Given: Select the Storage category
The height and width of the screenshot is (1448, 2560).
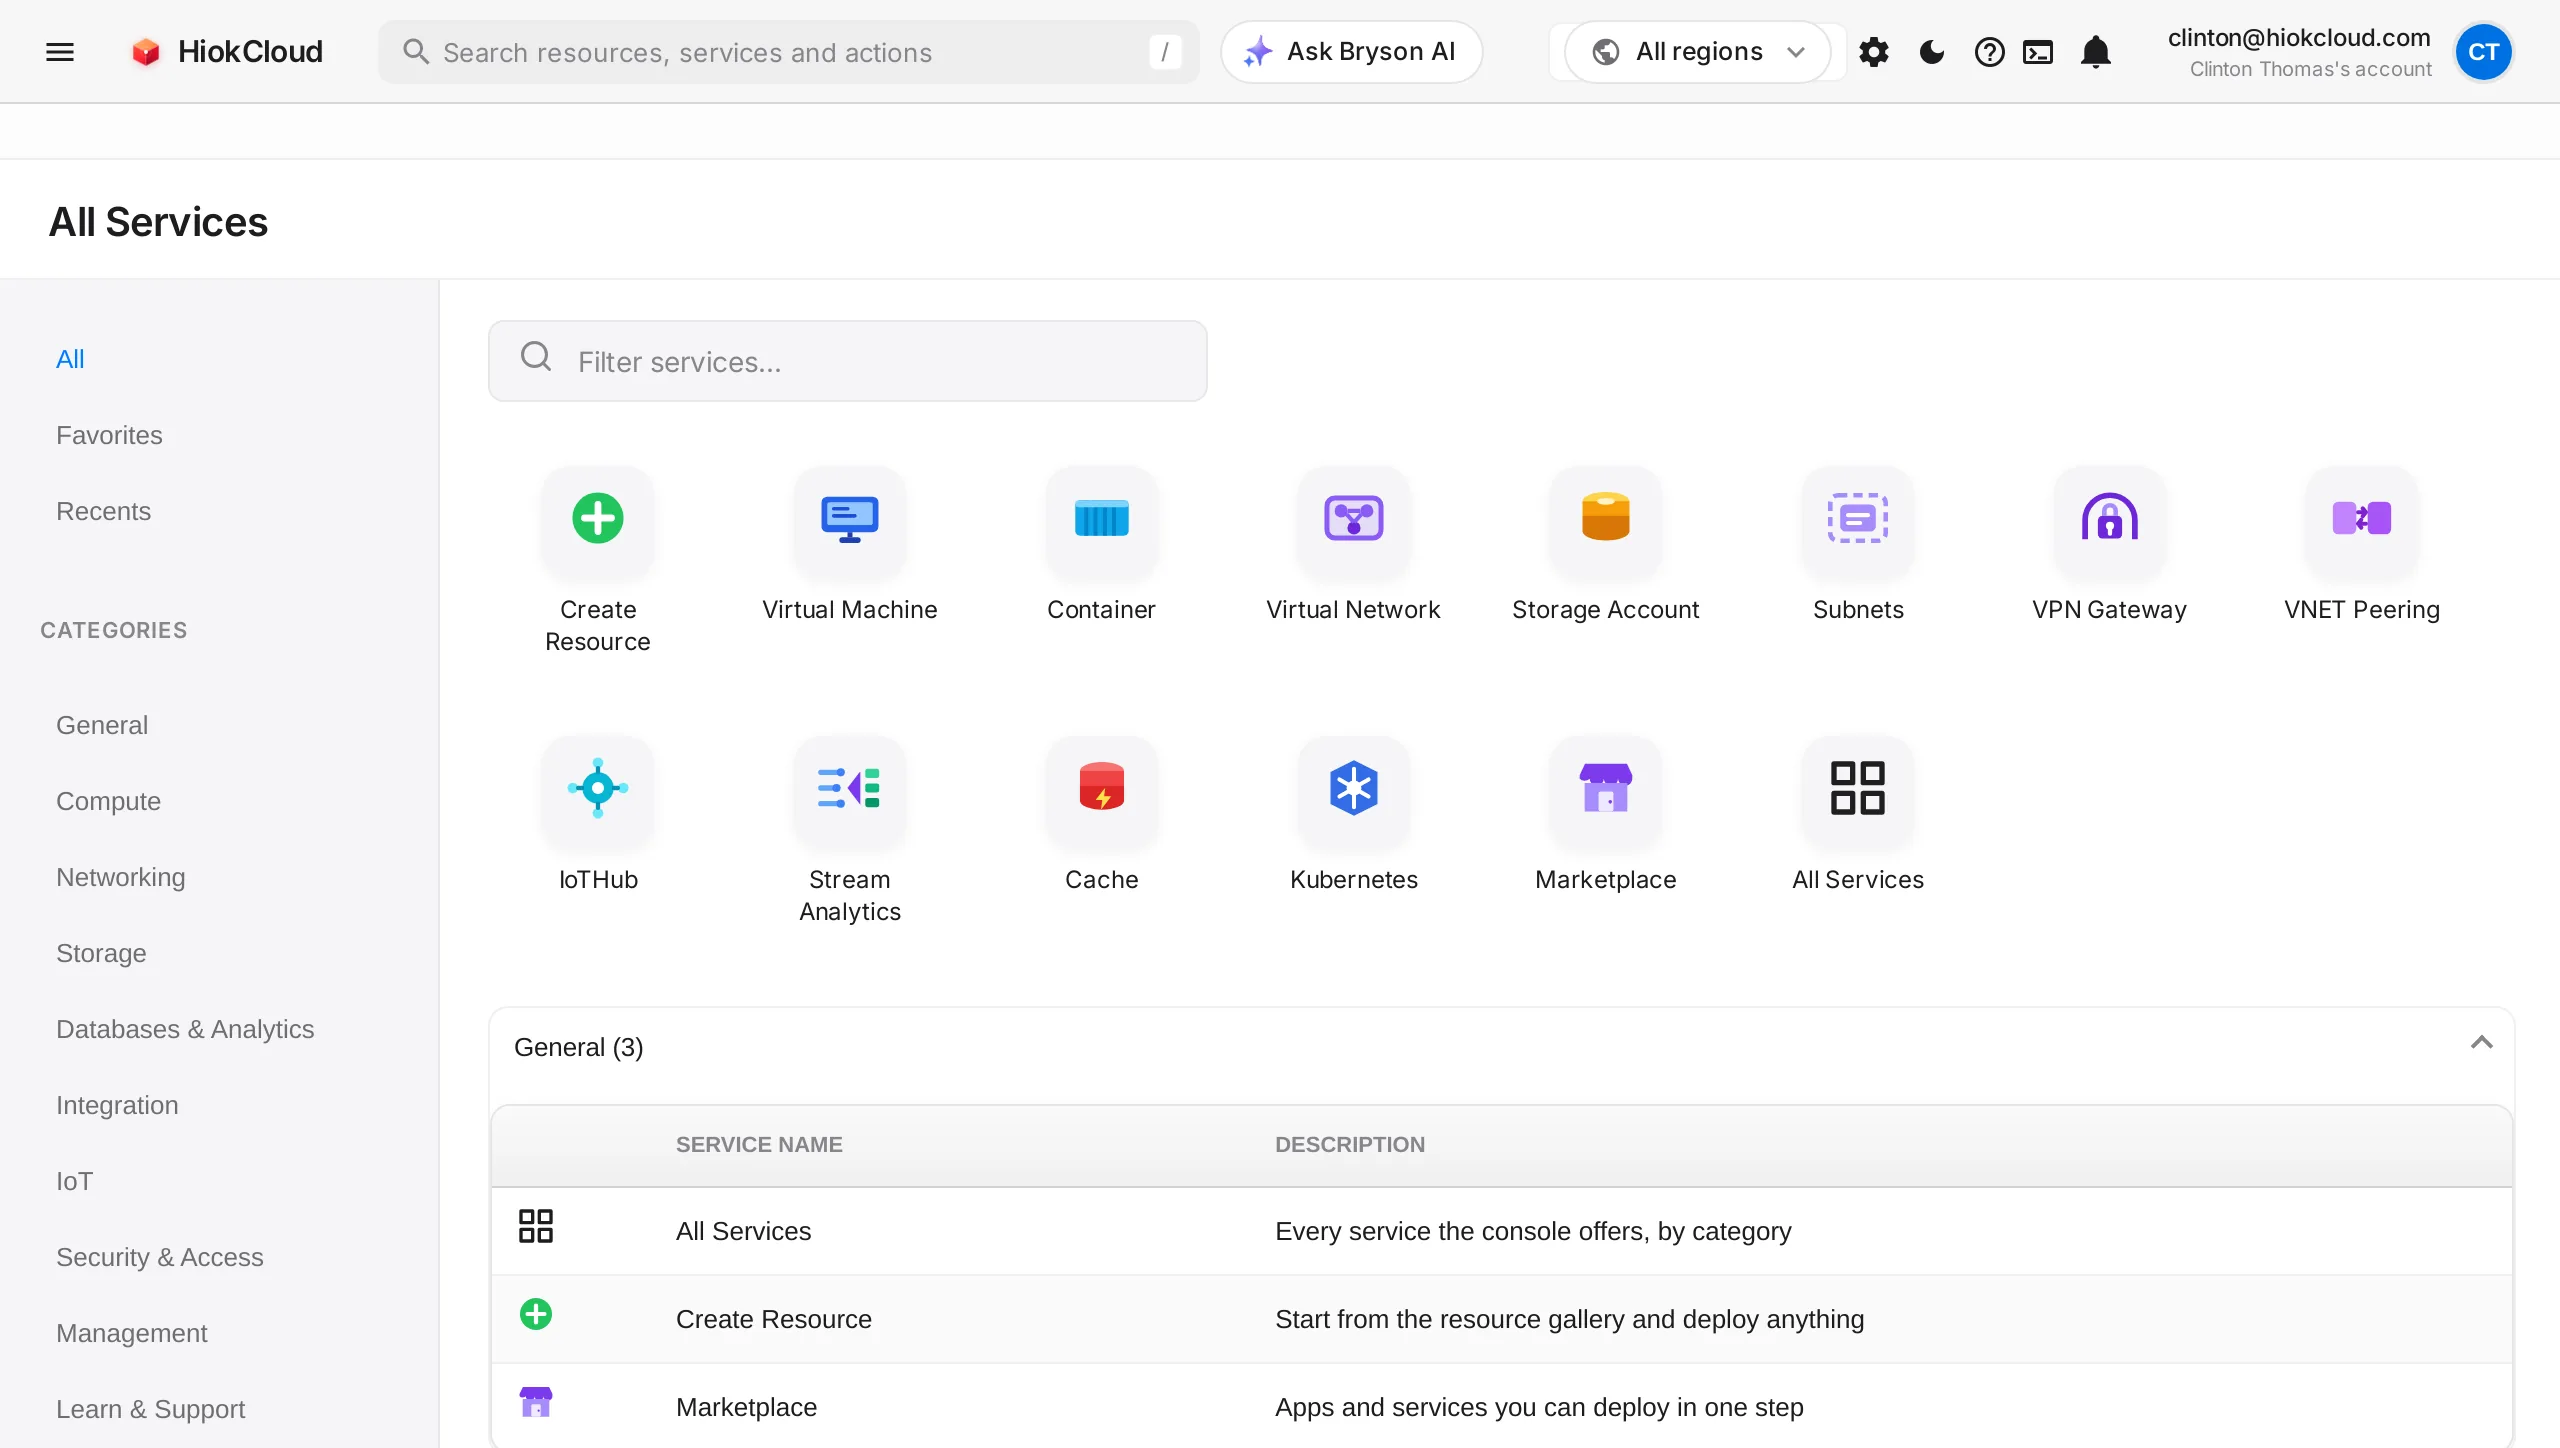Looking at the screenshot, I should point(101,953).
